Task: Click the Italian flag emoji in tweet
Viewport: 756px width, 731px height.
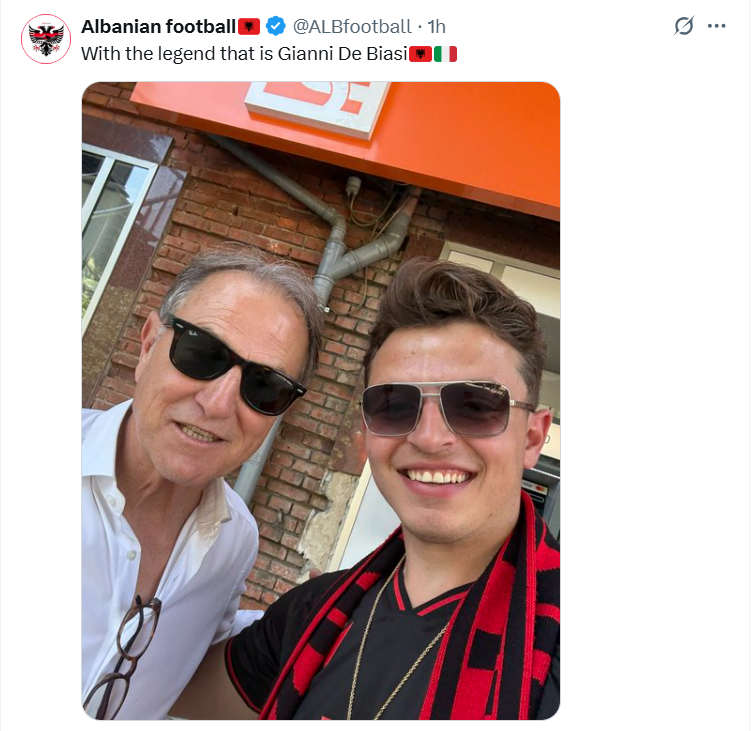Action: pyautogui.click(x=446, y=54)
